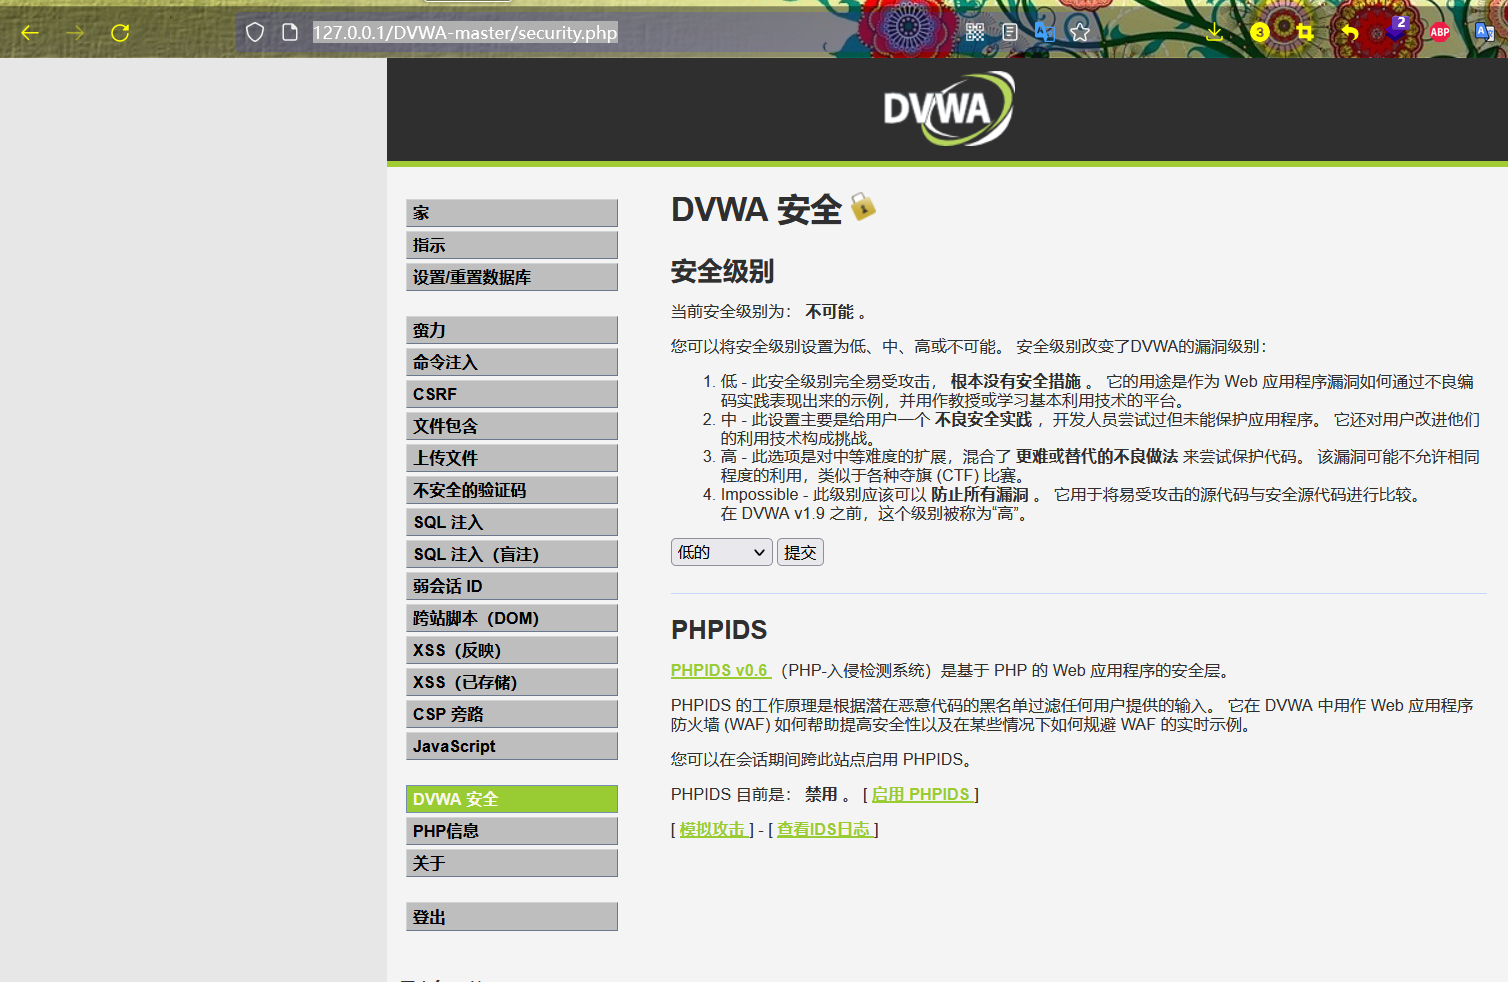The height and width of the screenshot is (982, 1508).
Task: Click the 提交 submit button
Action: [800, 551]
